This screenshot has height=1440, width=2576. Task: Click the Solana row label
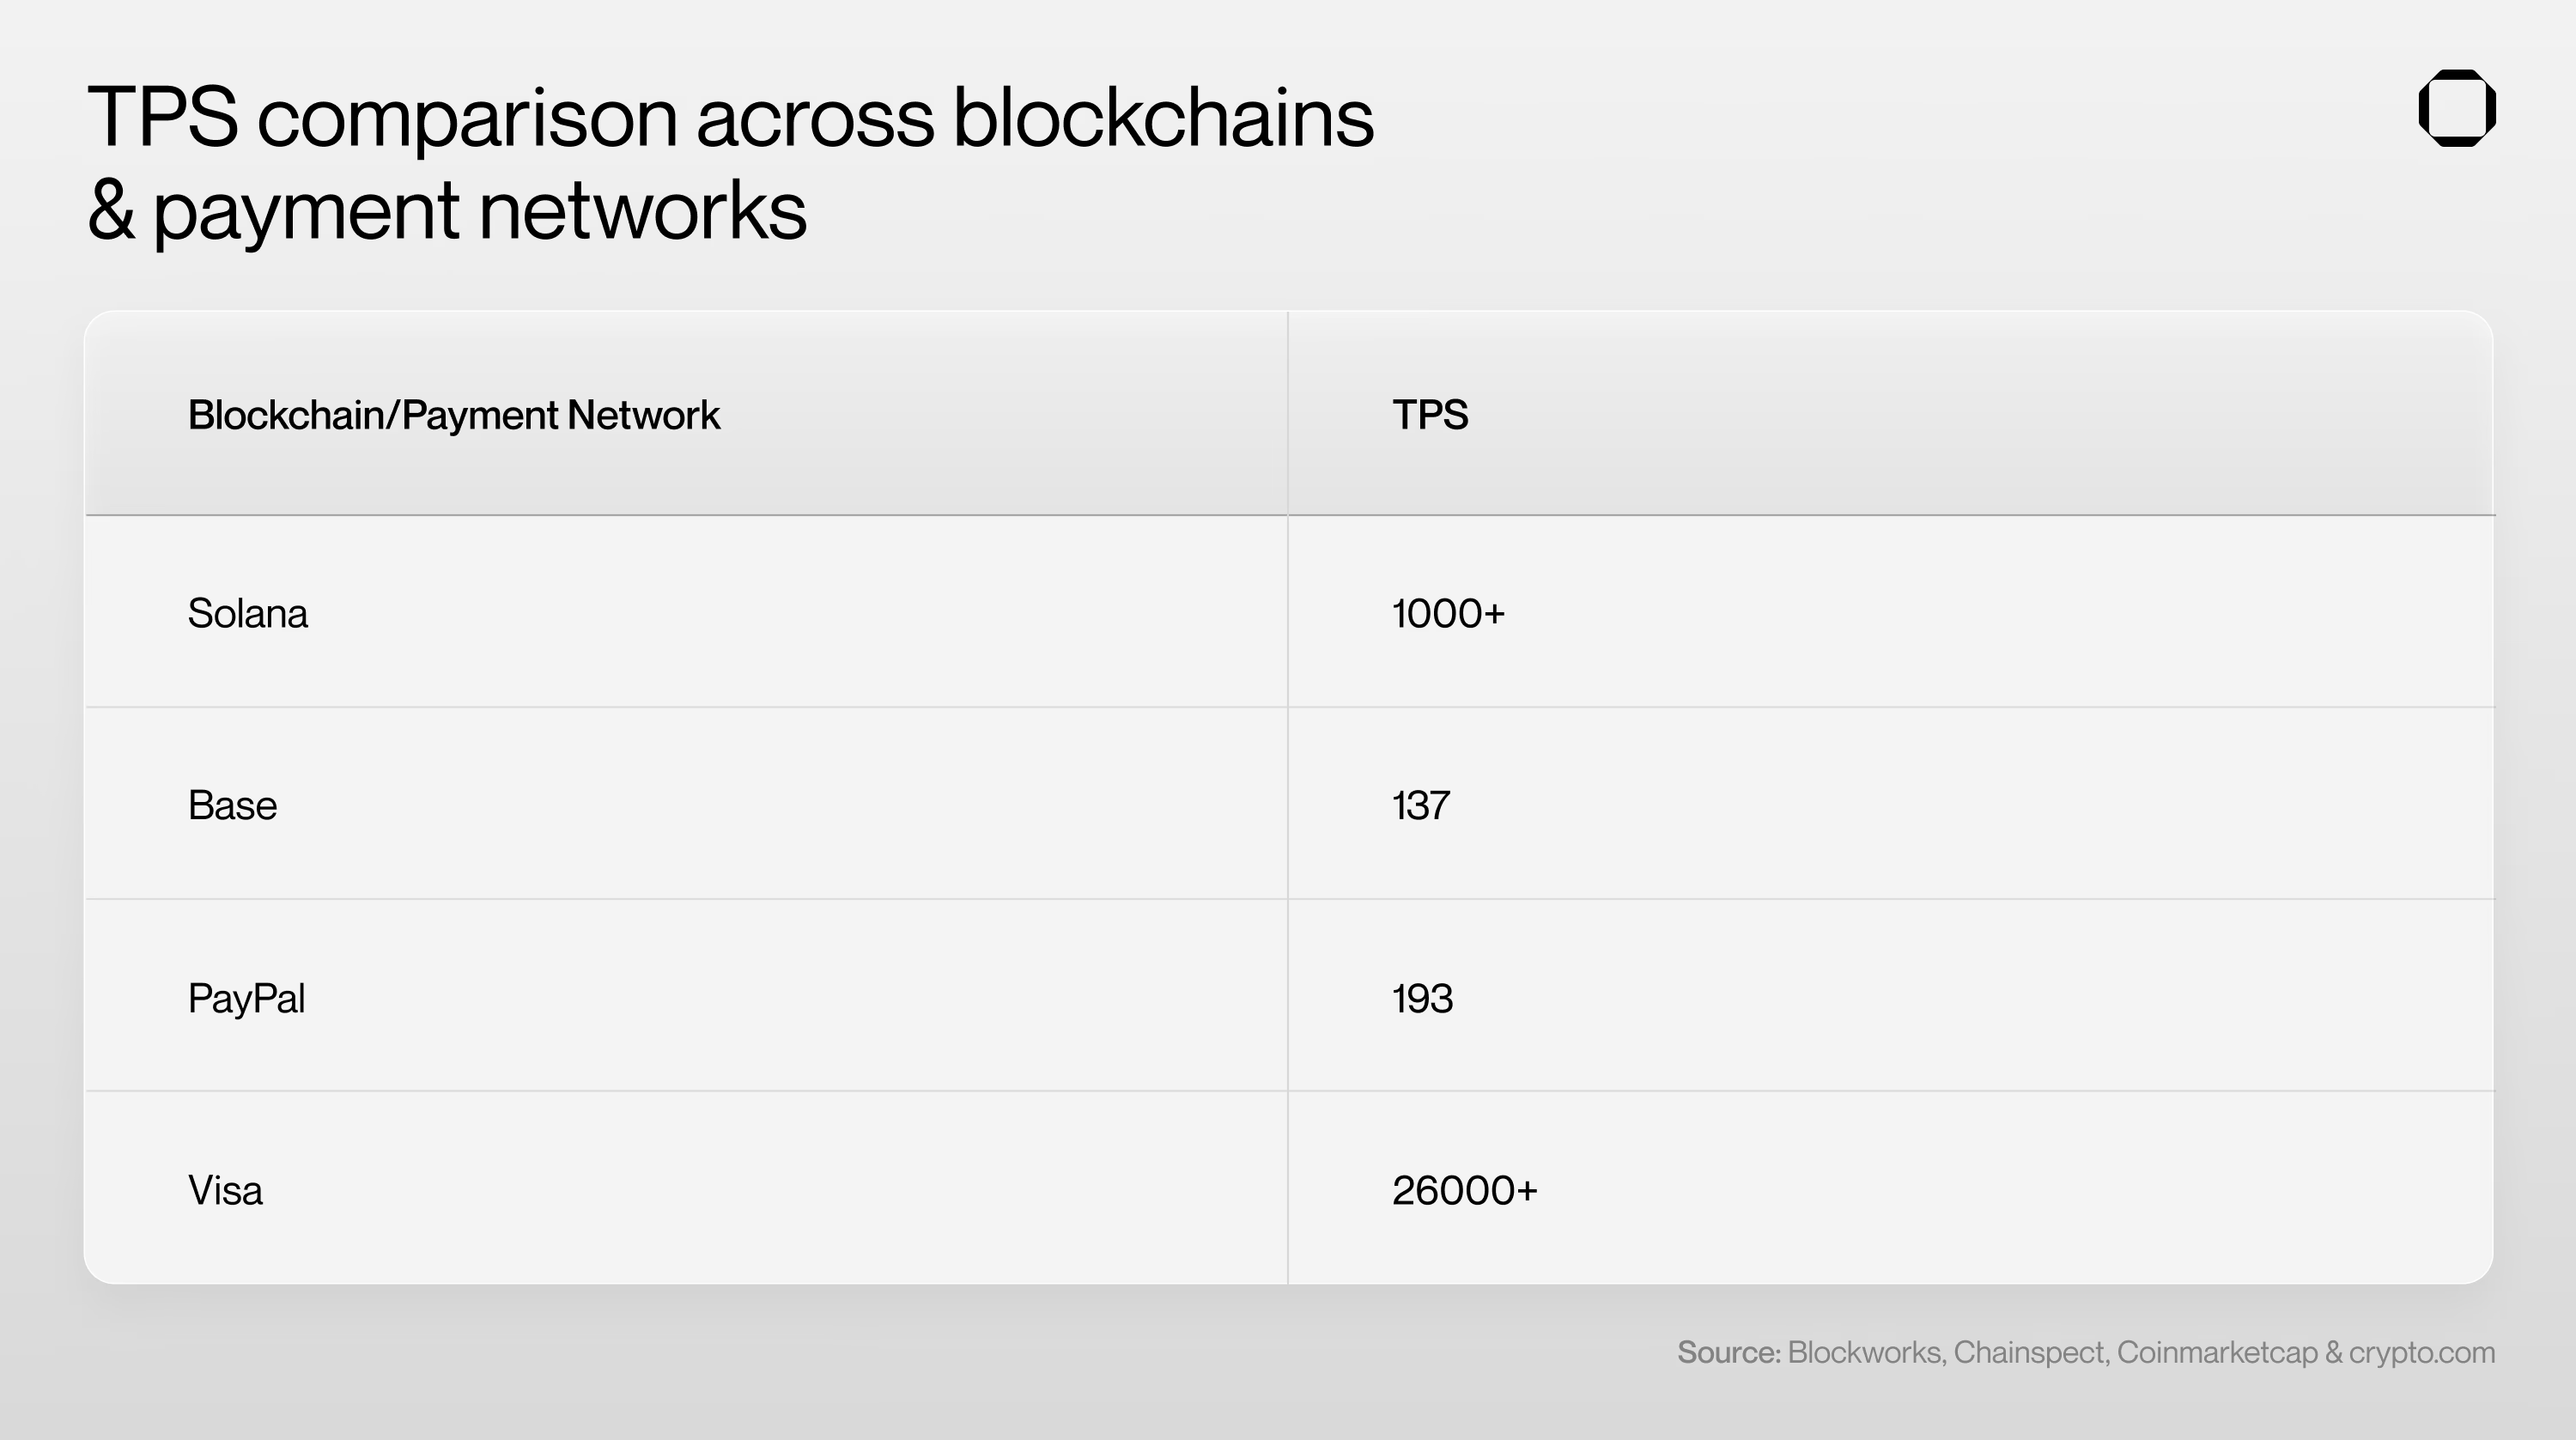[x=247, y=613]
